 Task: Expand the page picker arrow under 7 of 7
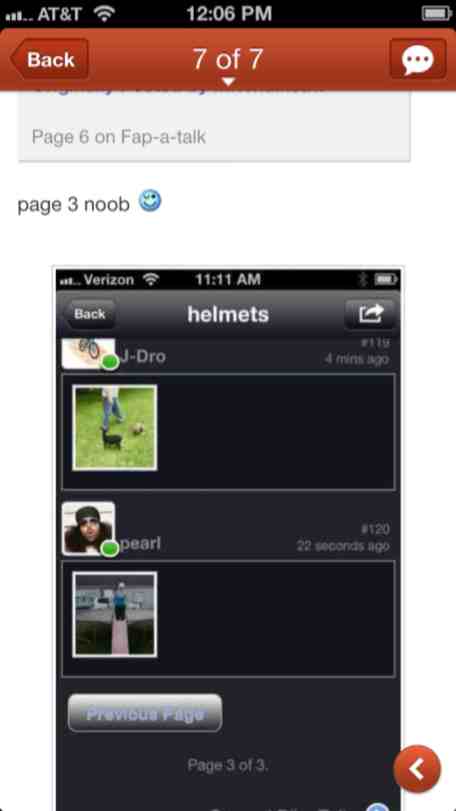click(228, 81)
